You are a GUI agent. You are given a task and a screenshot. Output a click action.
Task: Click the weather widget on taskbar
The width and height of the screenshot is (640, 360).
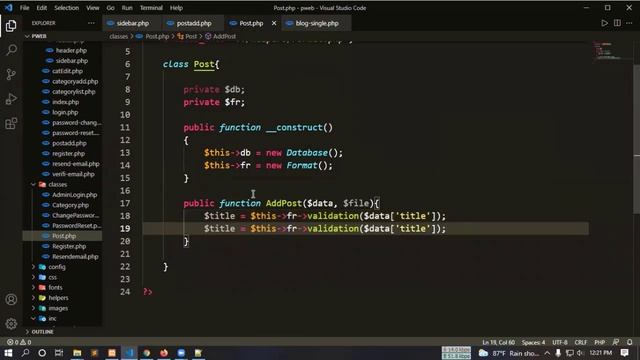coord(509,353)
